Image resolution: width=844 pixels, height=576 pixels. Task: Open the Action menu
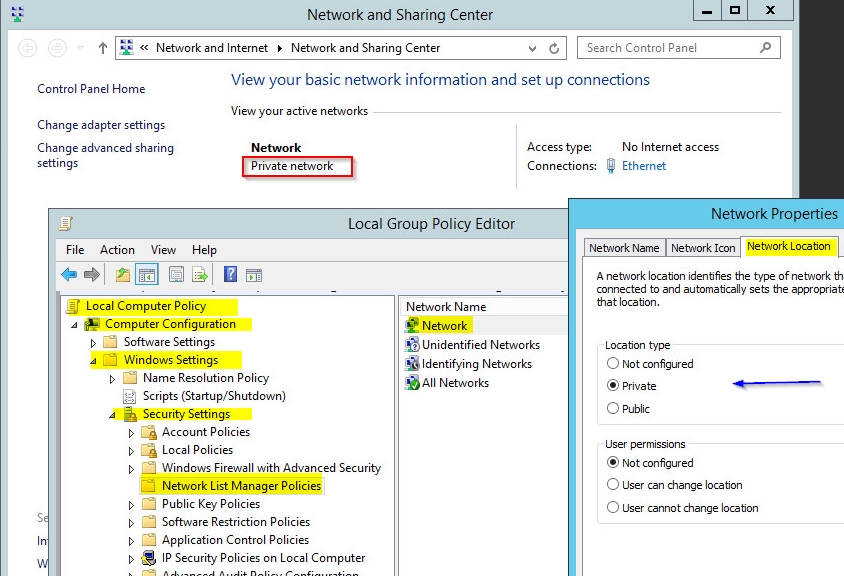tap(117, 250)
